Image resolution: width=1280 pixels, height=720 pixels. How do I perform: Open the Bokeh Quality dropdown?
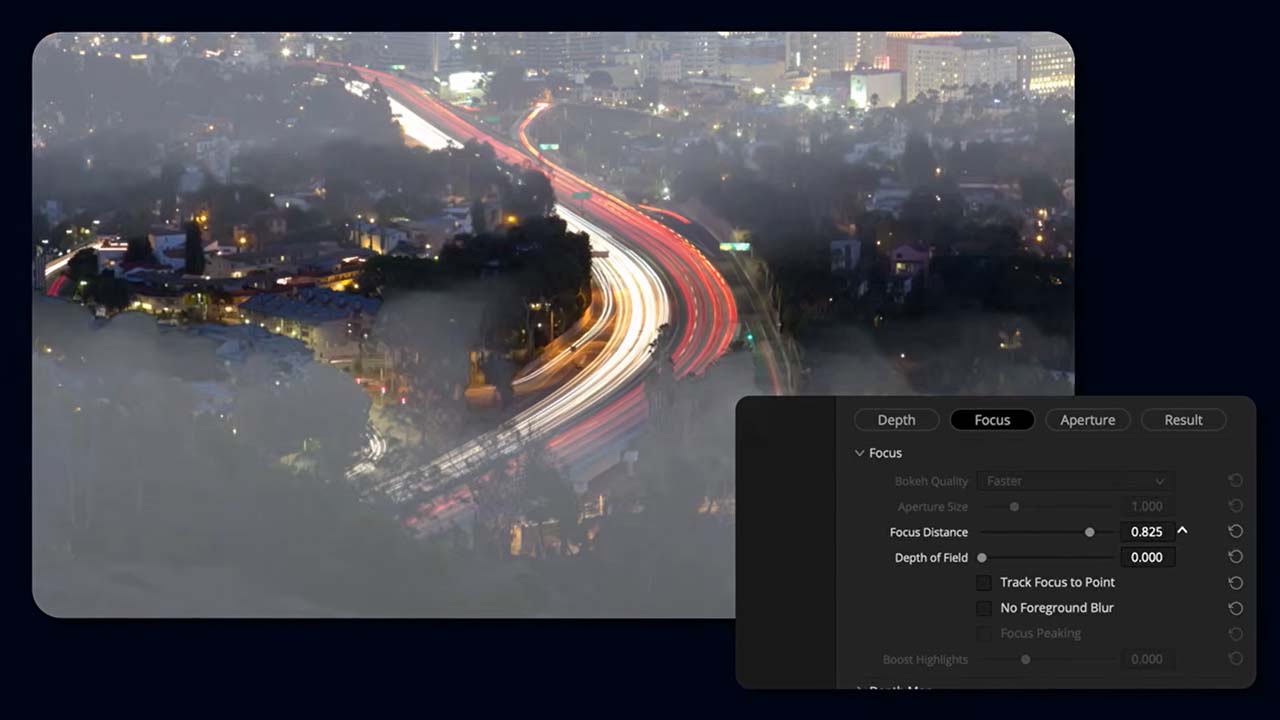pyautogui.click(x=1074, y=481)
